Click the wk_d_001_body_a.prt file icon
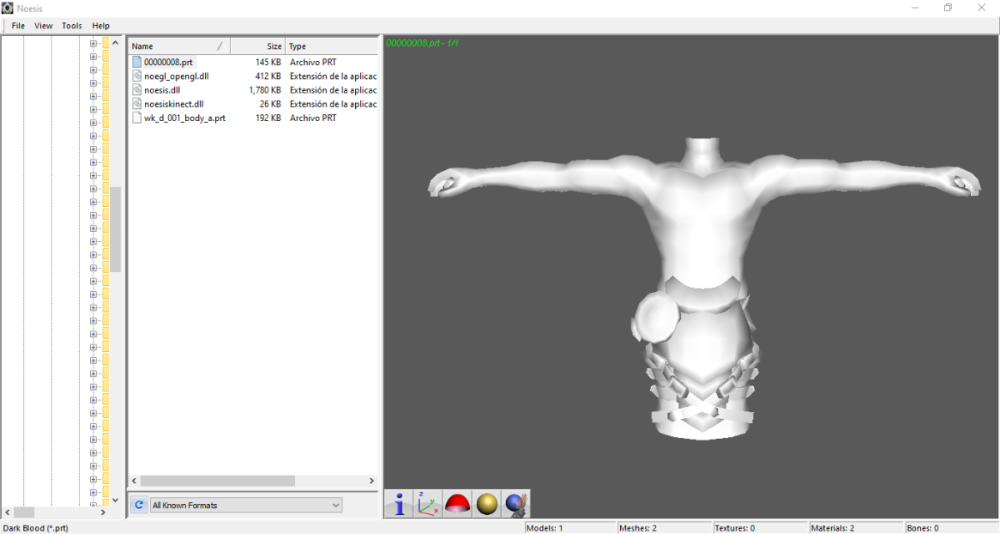This screenshot has height=534, width=1000. pyautogui.click(x=137, y=118)
